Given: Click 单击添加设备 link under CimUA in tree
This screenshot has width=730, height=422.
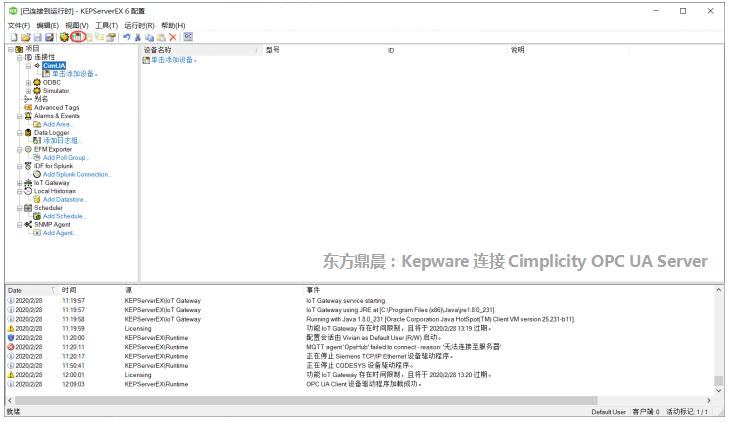Looking at the screenshot, I should [74, 74].
